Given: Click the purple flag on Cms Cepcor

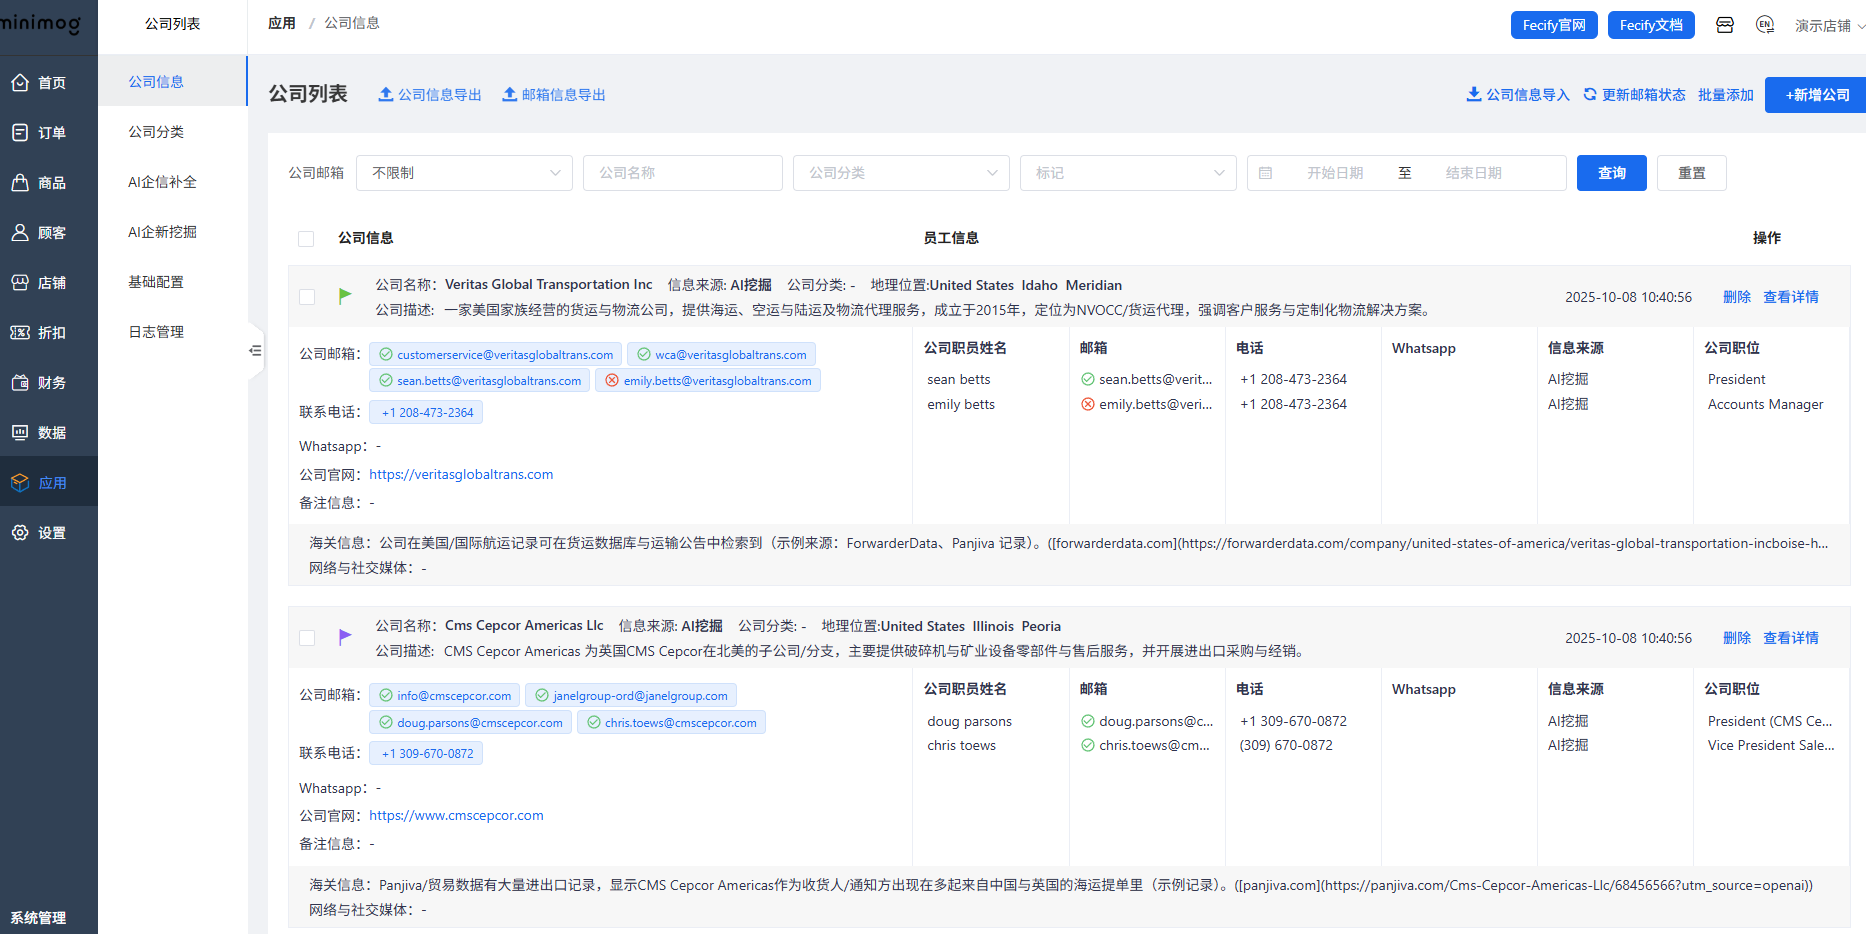Looking at the screenshot, I should [345, 636].
